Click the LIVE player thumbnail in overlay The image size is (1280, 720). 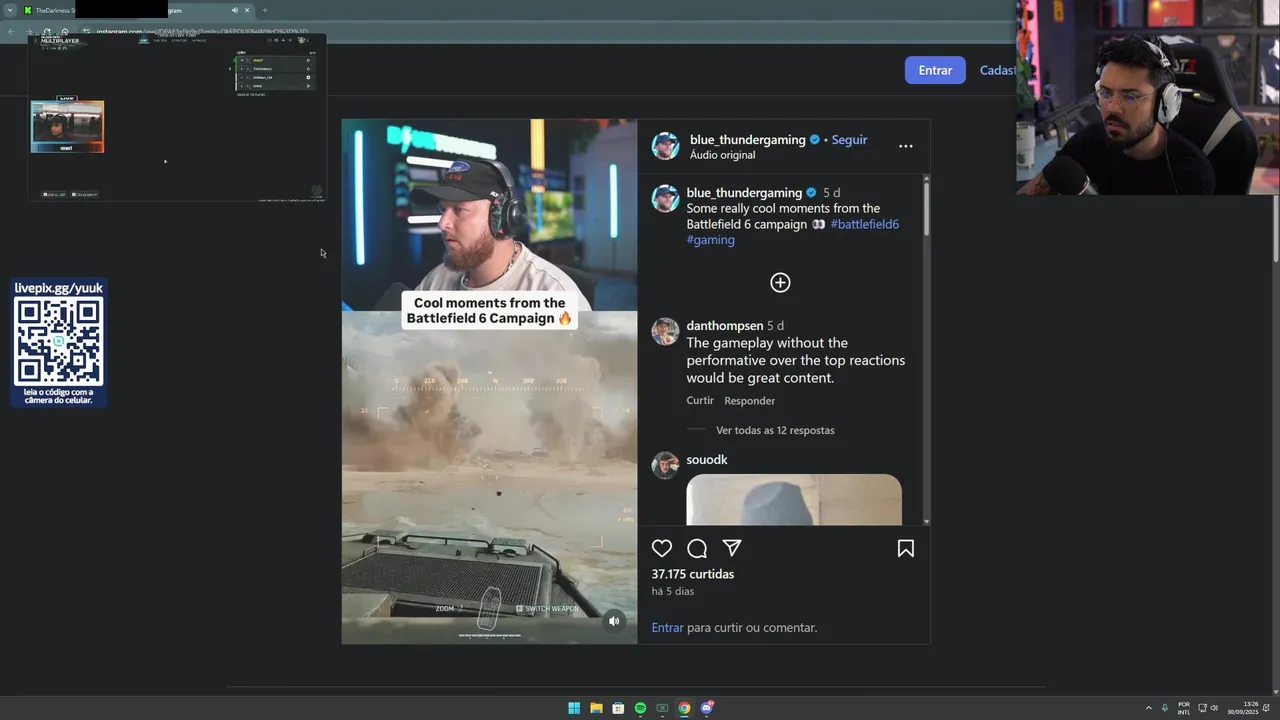pos(67,126)
